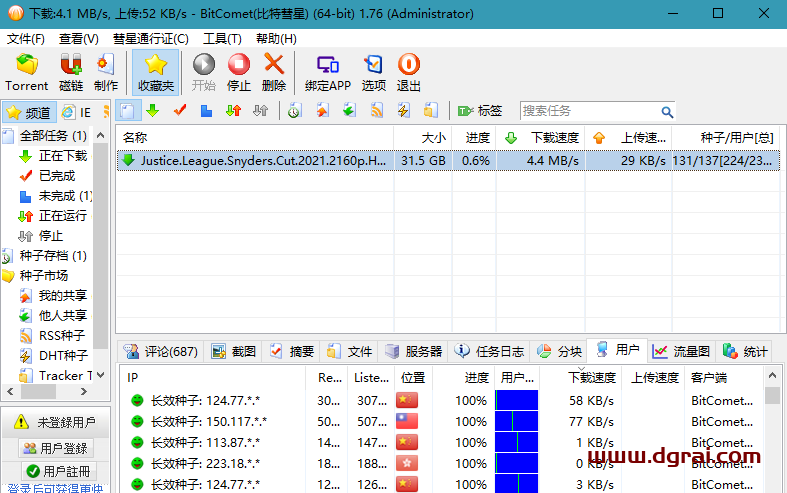This screenshot has width=787, height=493.
Task: Delete the task using the 删除 icon
Action: [x=274, y=72]
